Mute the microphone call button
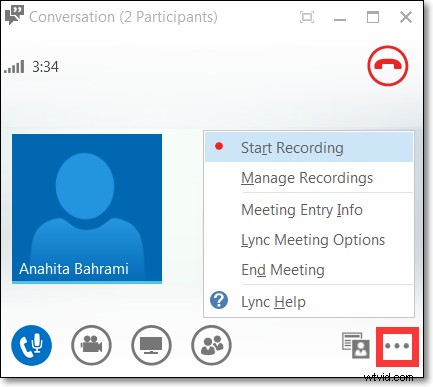 [31, 345]
